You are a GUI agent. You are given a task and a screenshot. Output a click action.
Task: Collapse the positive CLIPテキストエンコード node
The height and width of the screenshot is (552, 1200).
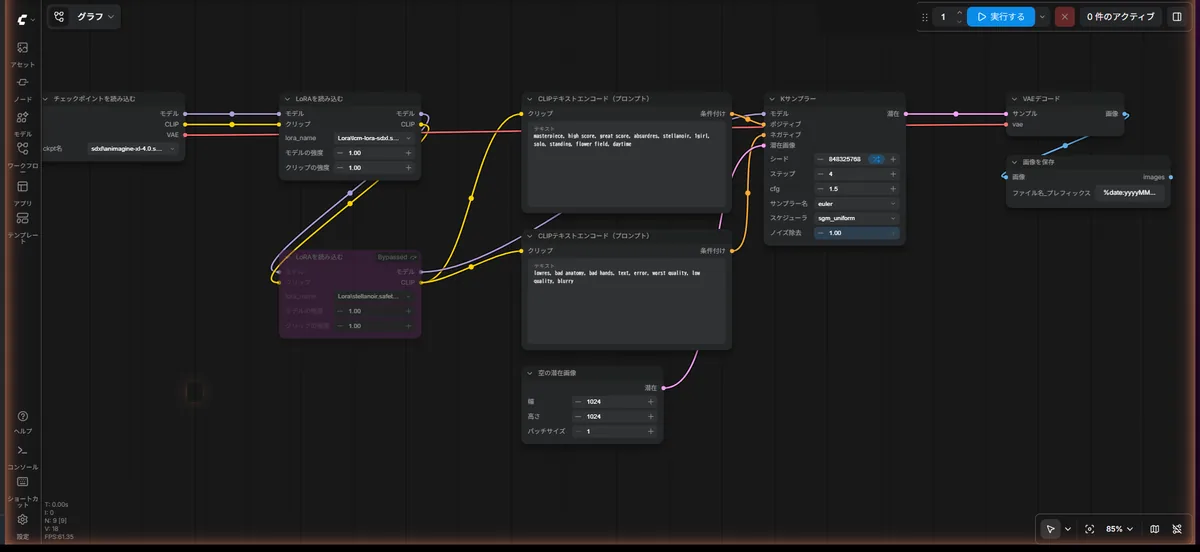[x=530, y=99]
